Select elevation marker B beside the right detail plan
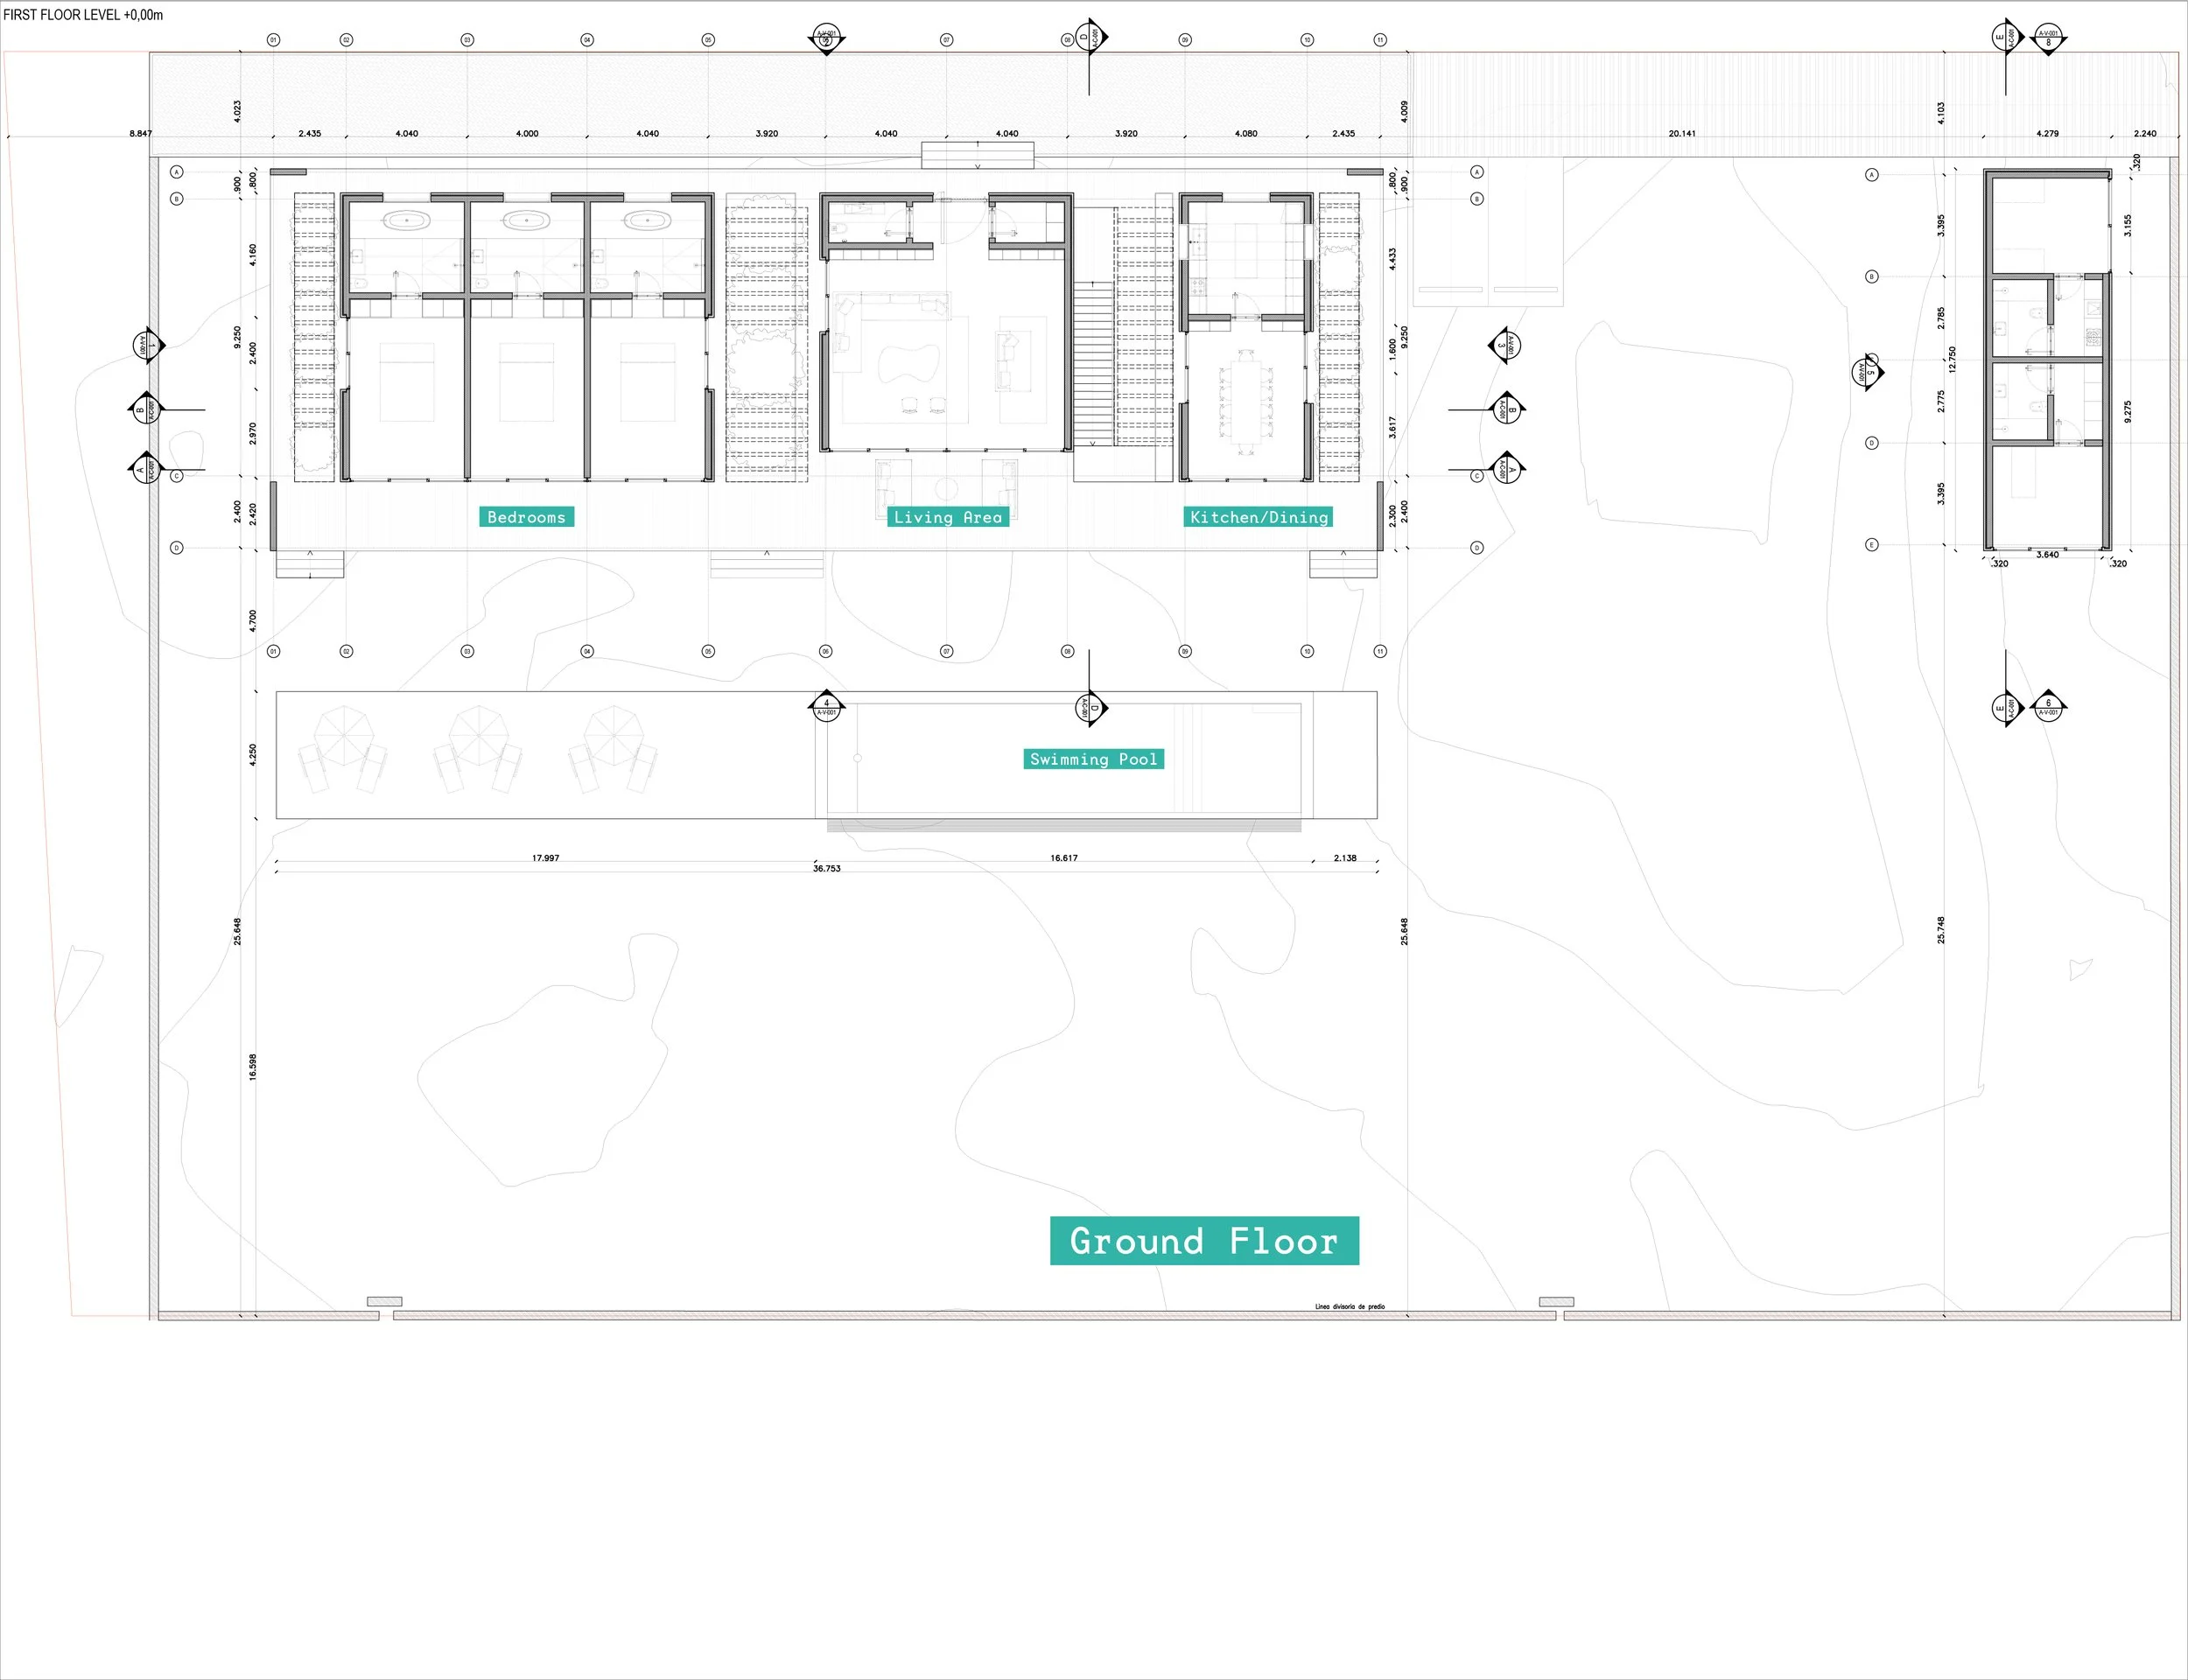This screenshot has width=2188, height=1680. point(1508,410)
